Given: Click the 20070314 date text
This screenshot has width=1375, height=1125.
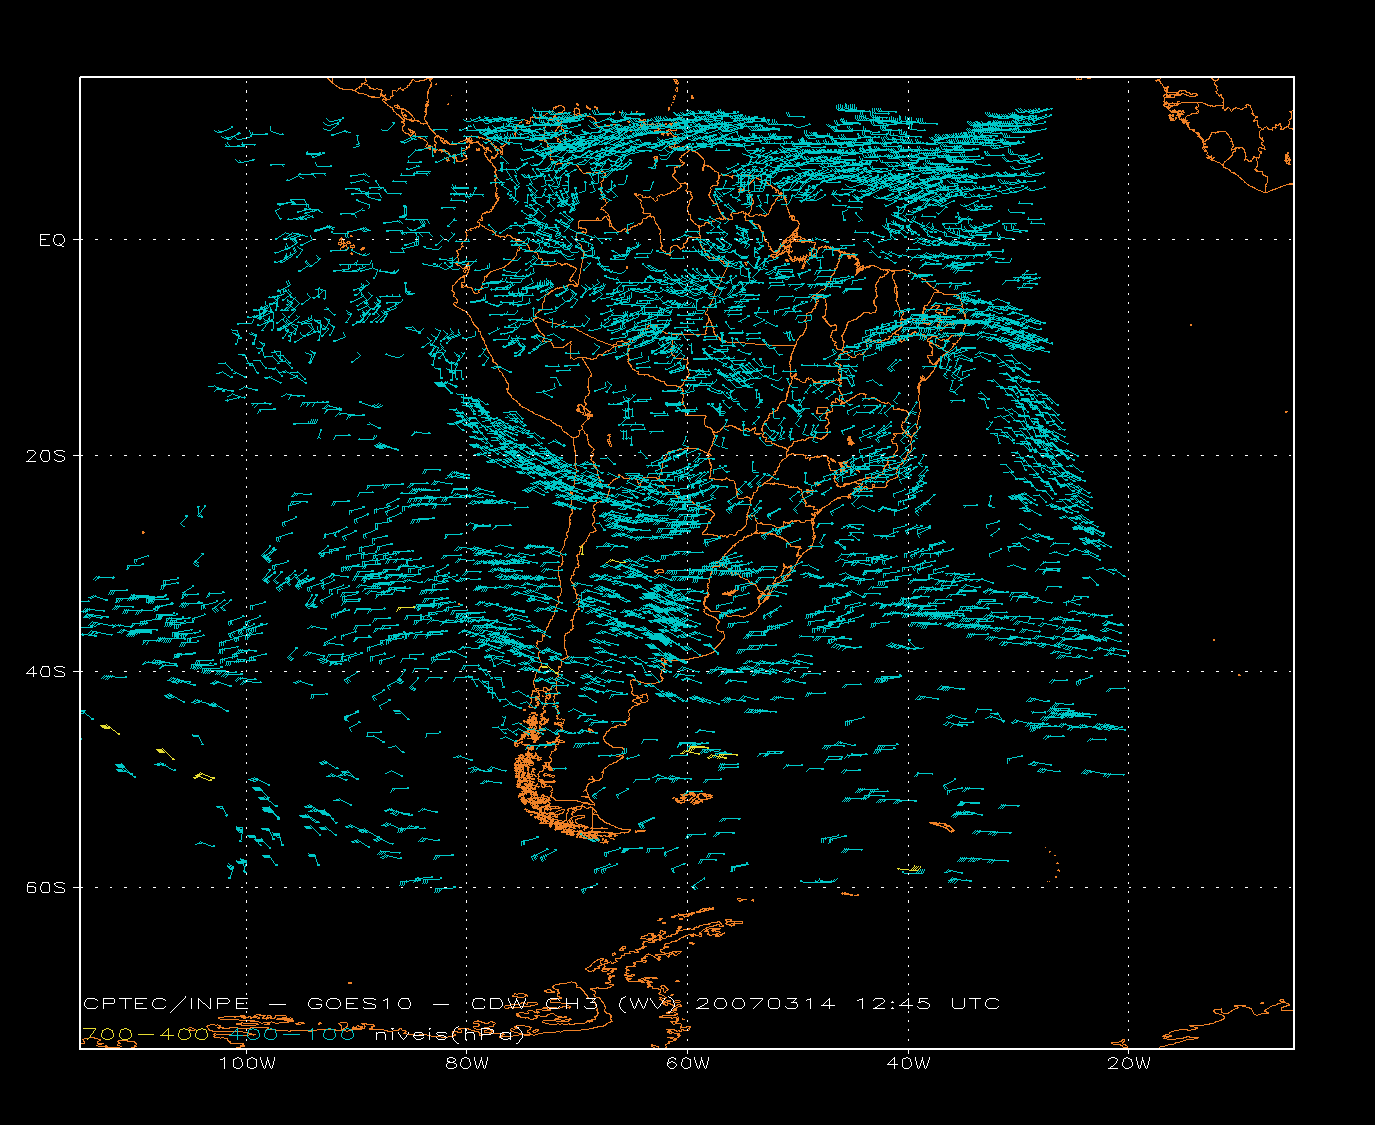Looking at the screenshot, I should (x=765, y=1004).
